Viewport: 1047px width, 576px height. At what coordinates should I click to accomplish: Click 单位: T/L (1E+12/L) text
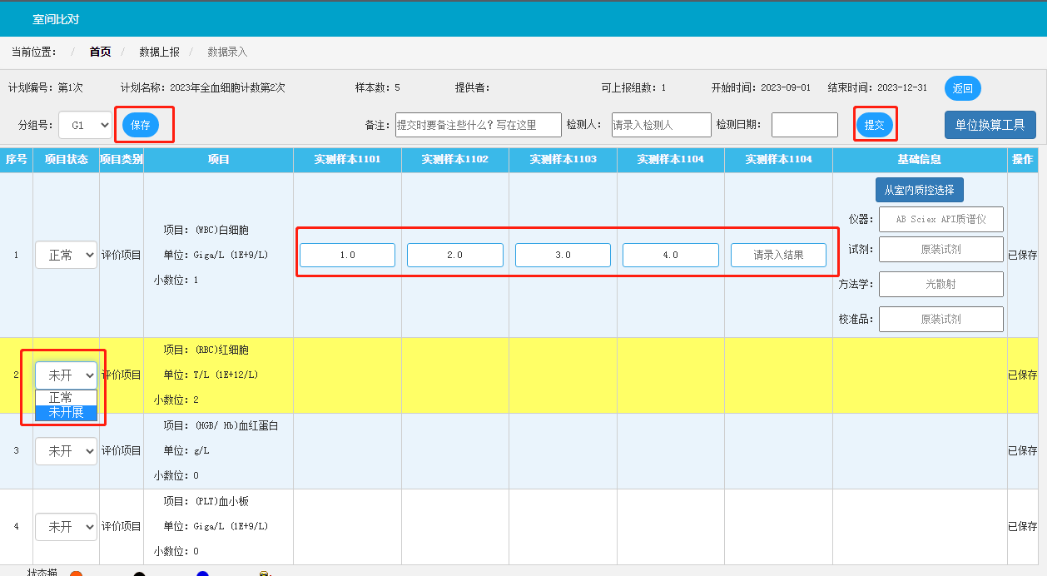click(211, 375)
